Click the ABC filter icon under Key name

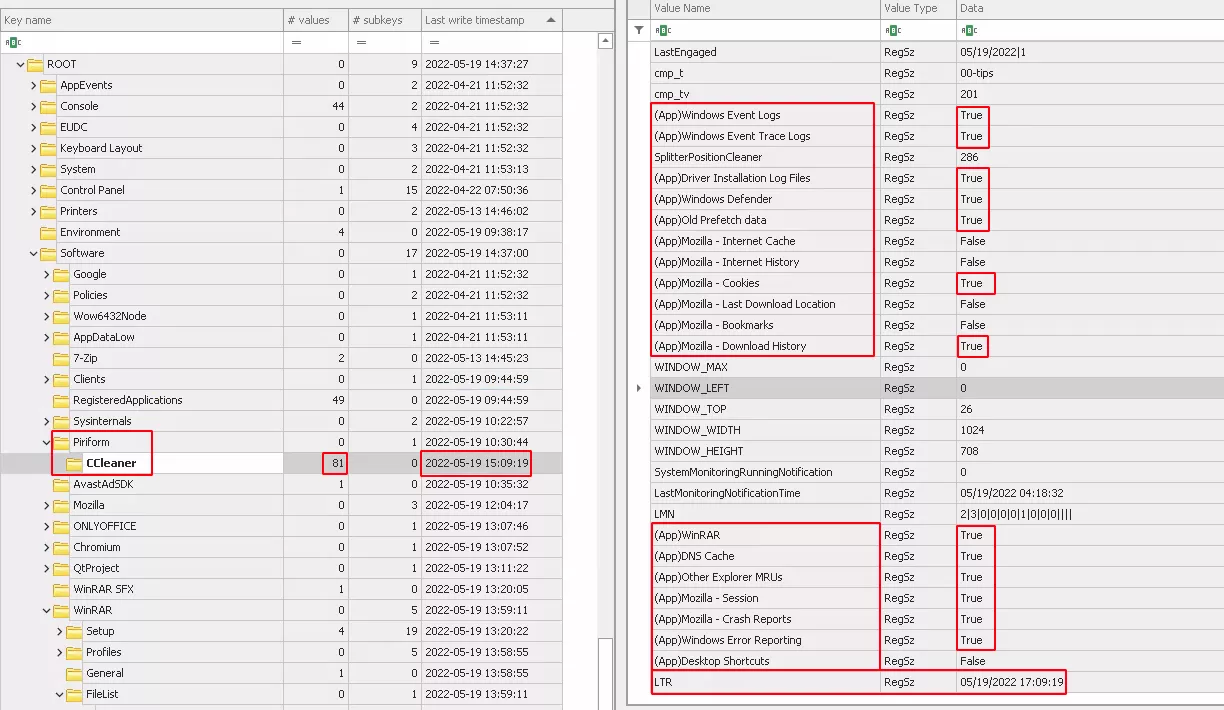(12, 42)
